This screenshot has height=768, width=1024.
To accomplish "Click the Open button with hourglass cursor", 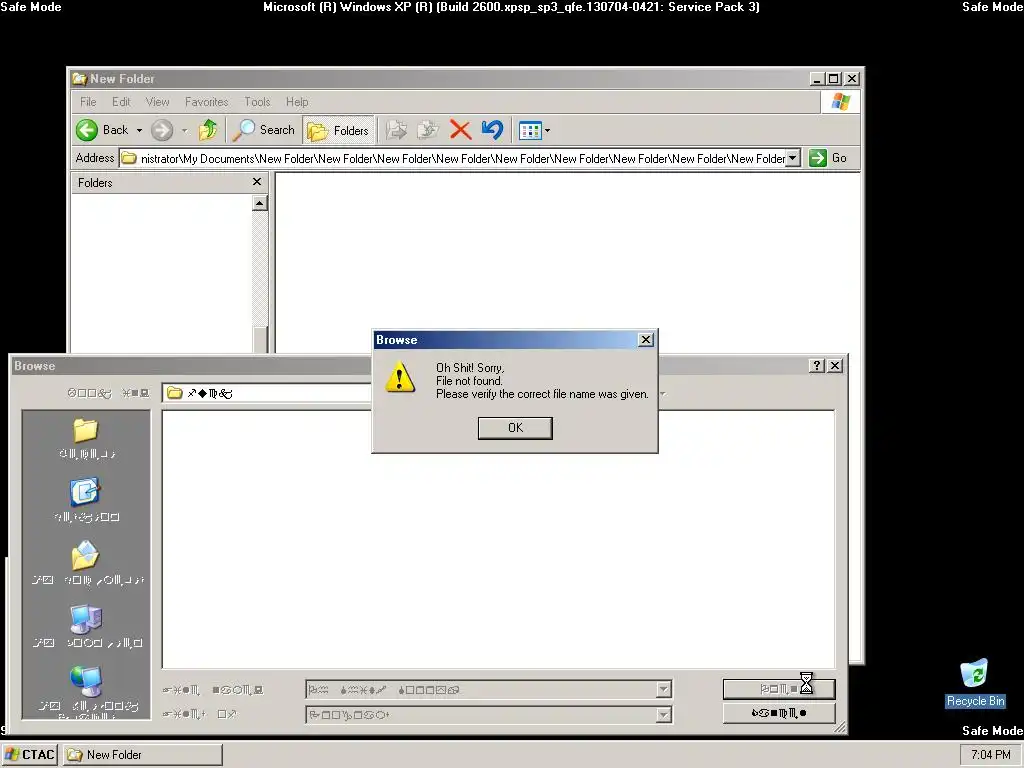I will point(778,689).
